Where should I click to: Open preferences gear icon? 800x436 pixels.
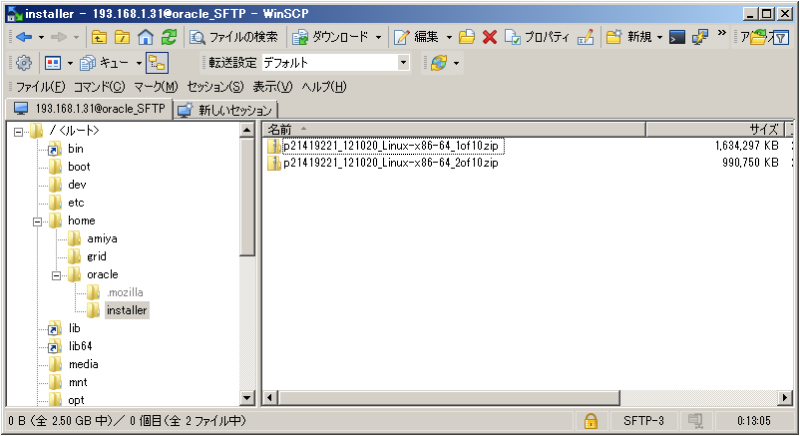point(23,63)
